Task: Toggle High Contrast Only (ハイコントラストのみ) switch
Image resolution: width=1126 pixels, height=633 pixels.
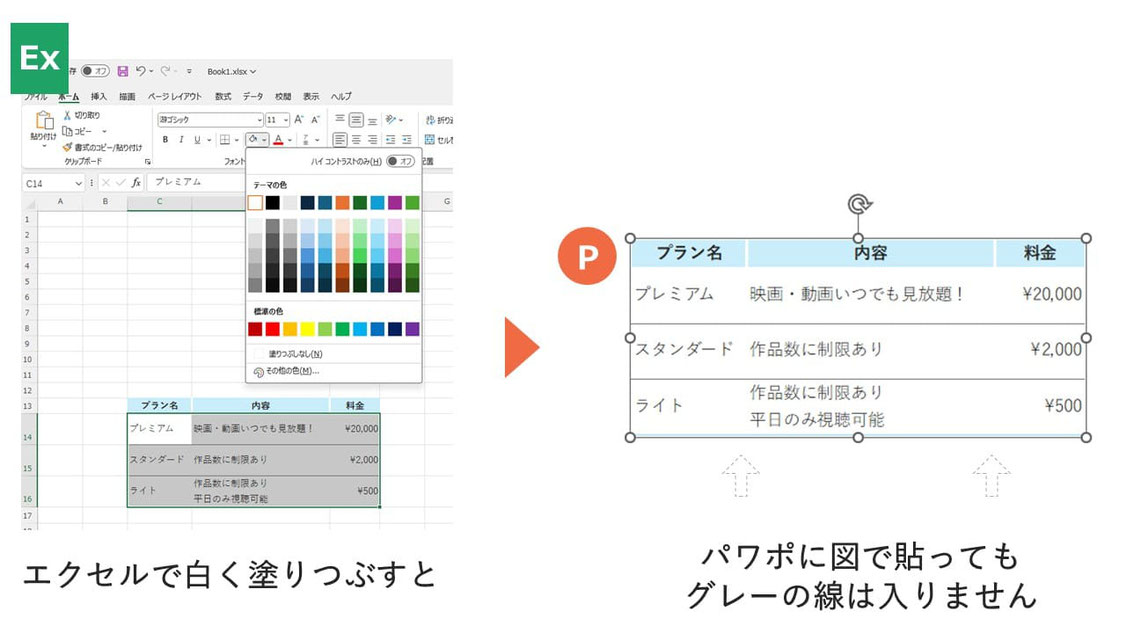Action: (401, 161)
